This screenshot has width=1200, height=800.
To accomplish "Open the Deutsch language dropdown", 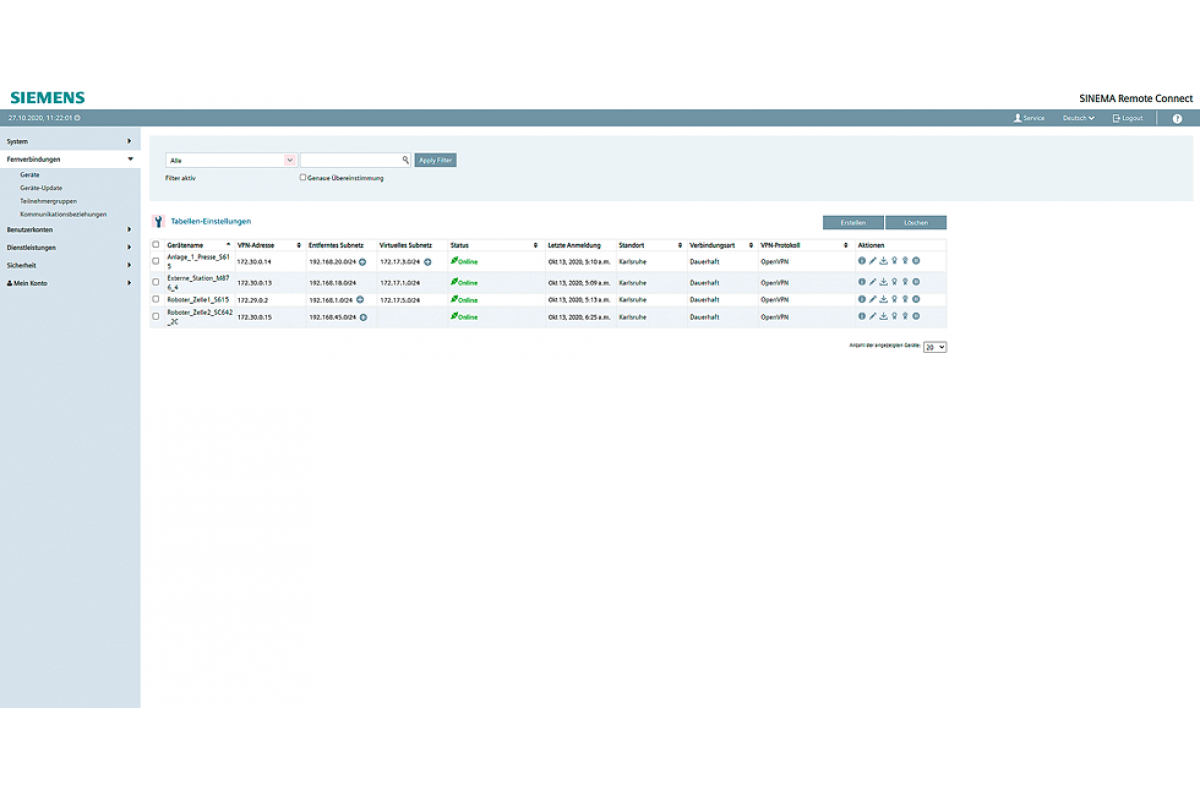I will [x=1078, y=118].
